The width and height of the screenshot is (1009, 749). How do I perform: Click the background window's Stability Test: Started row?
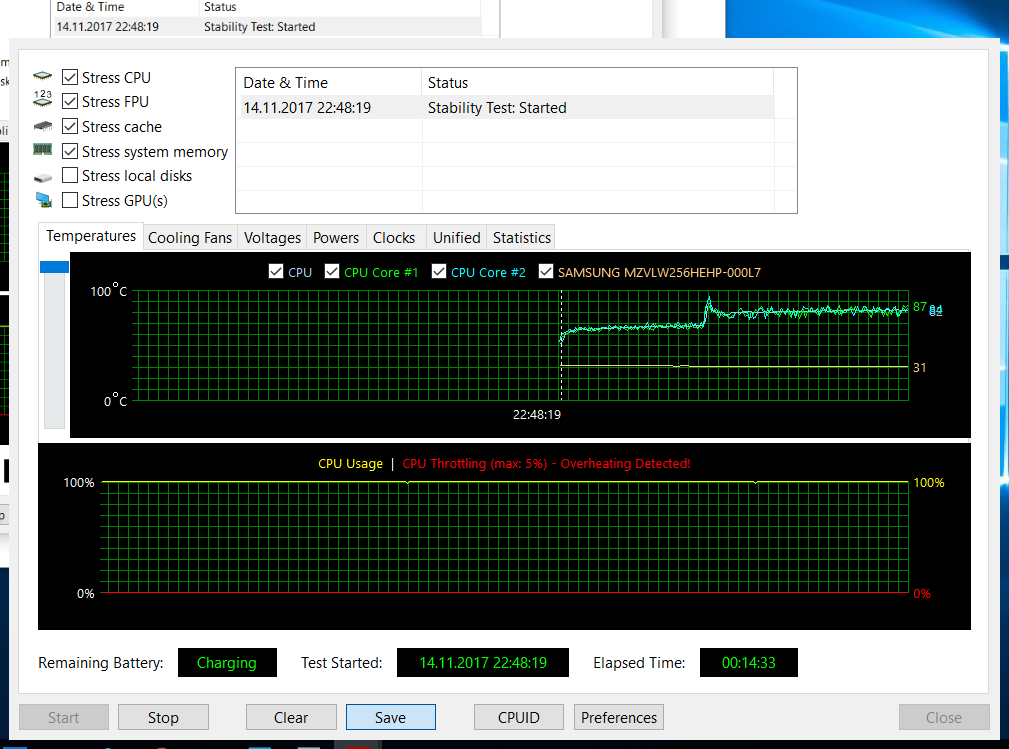(x=267, y=27)
